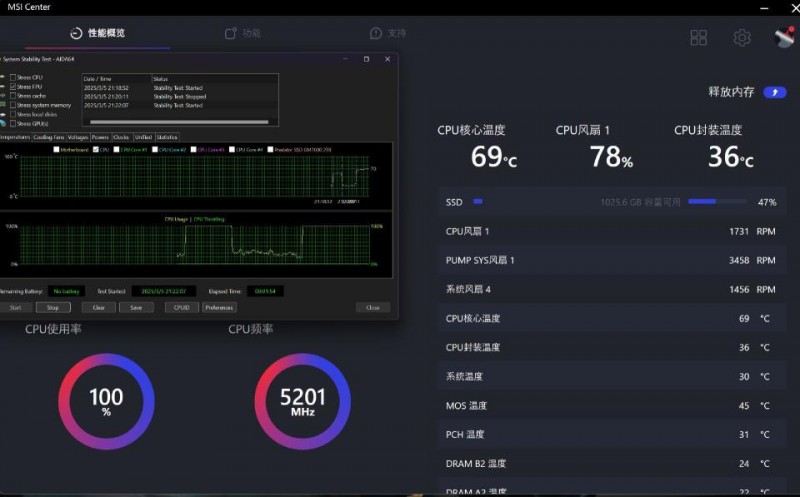Click the features icon beside 功能

231,33
